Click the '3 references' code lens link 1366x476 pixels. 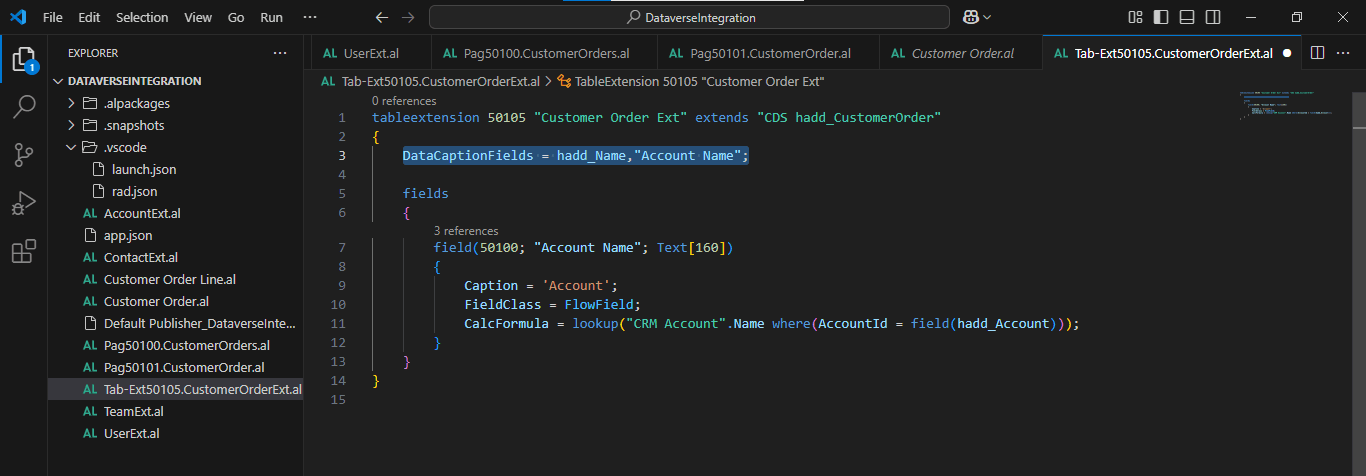tap(465, 231)
